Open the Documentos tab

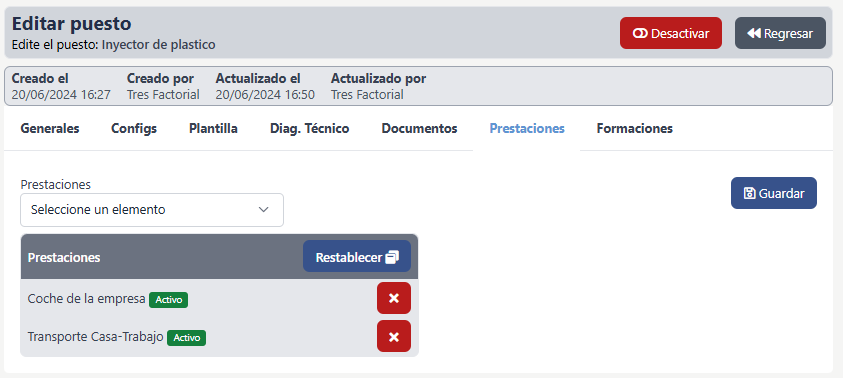(419, 129)
